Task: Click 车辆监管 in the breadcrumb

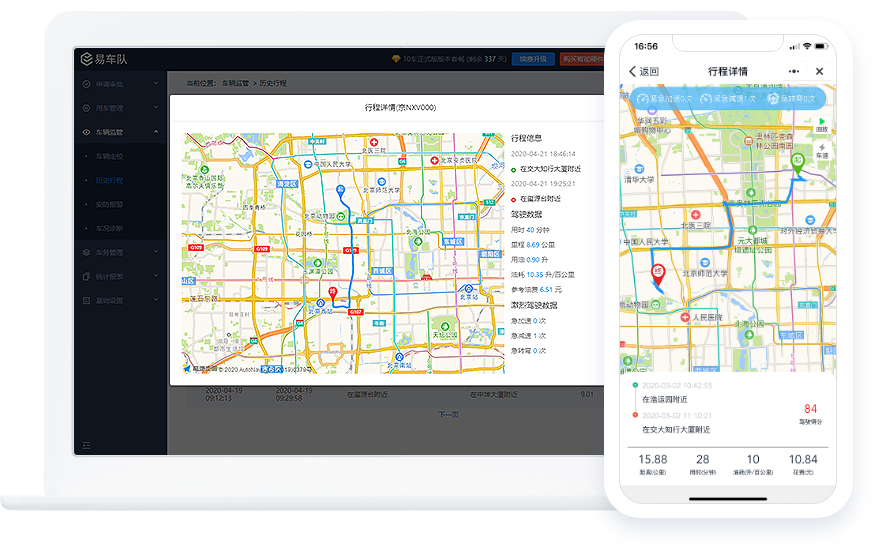Action: [235, 83]
